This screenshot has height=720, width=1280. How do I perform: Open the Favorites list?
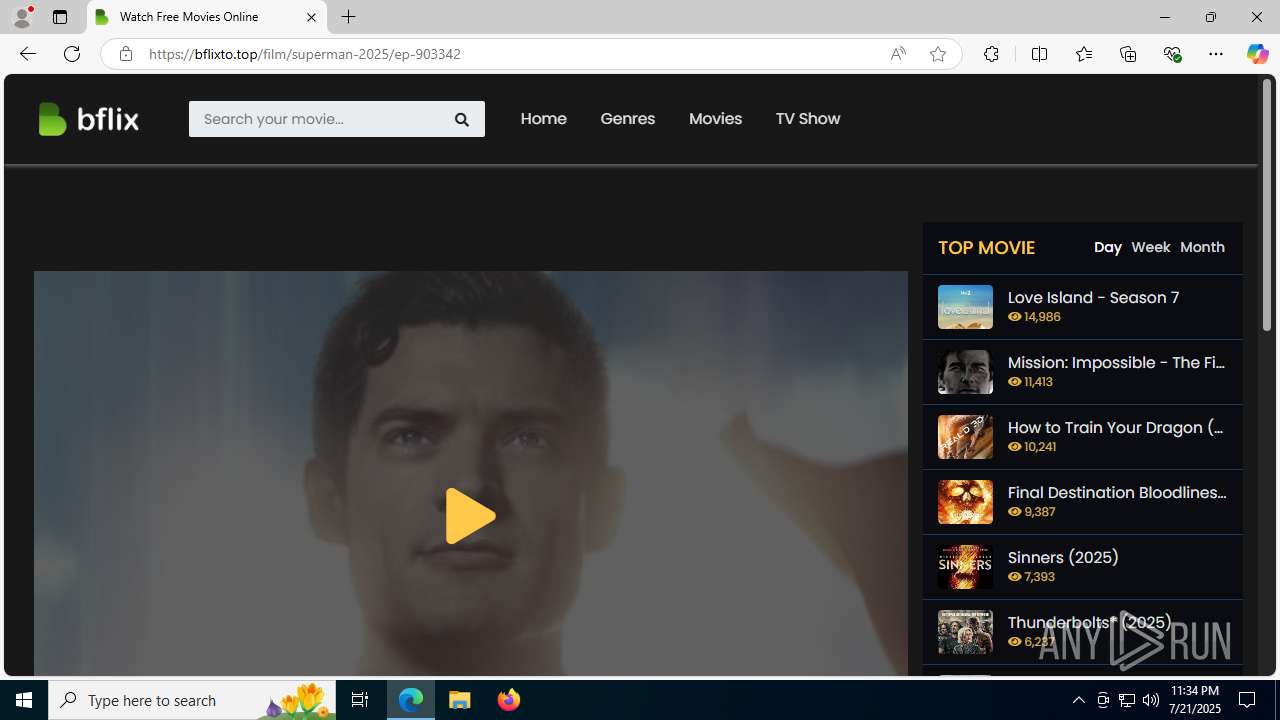[1083, 54]
